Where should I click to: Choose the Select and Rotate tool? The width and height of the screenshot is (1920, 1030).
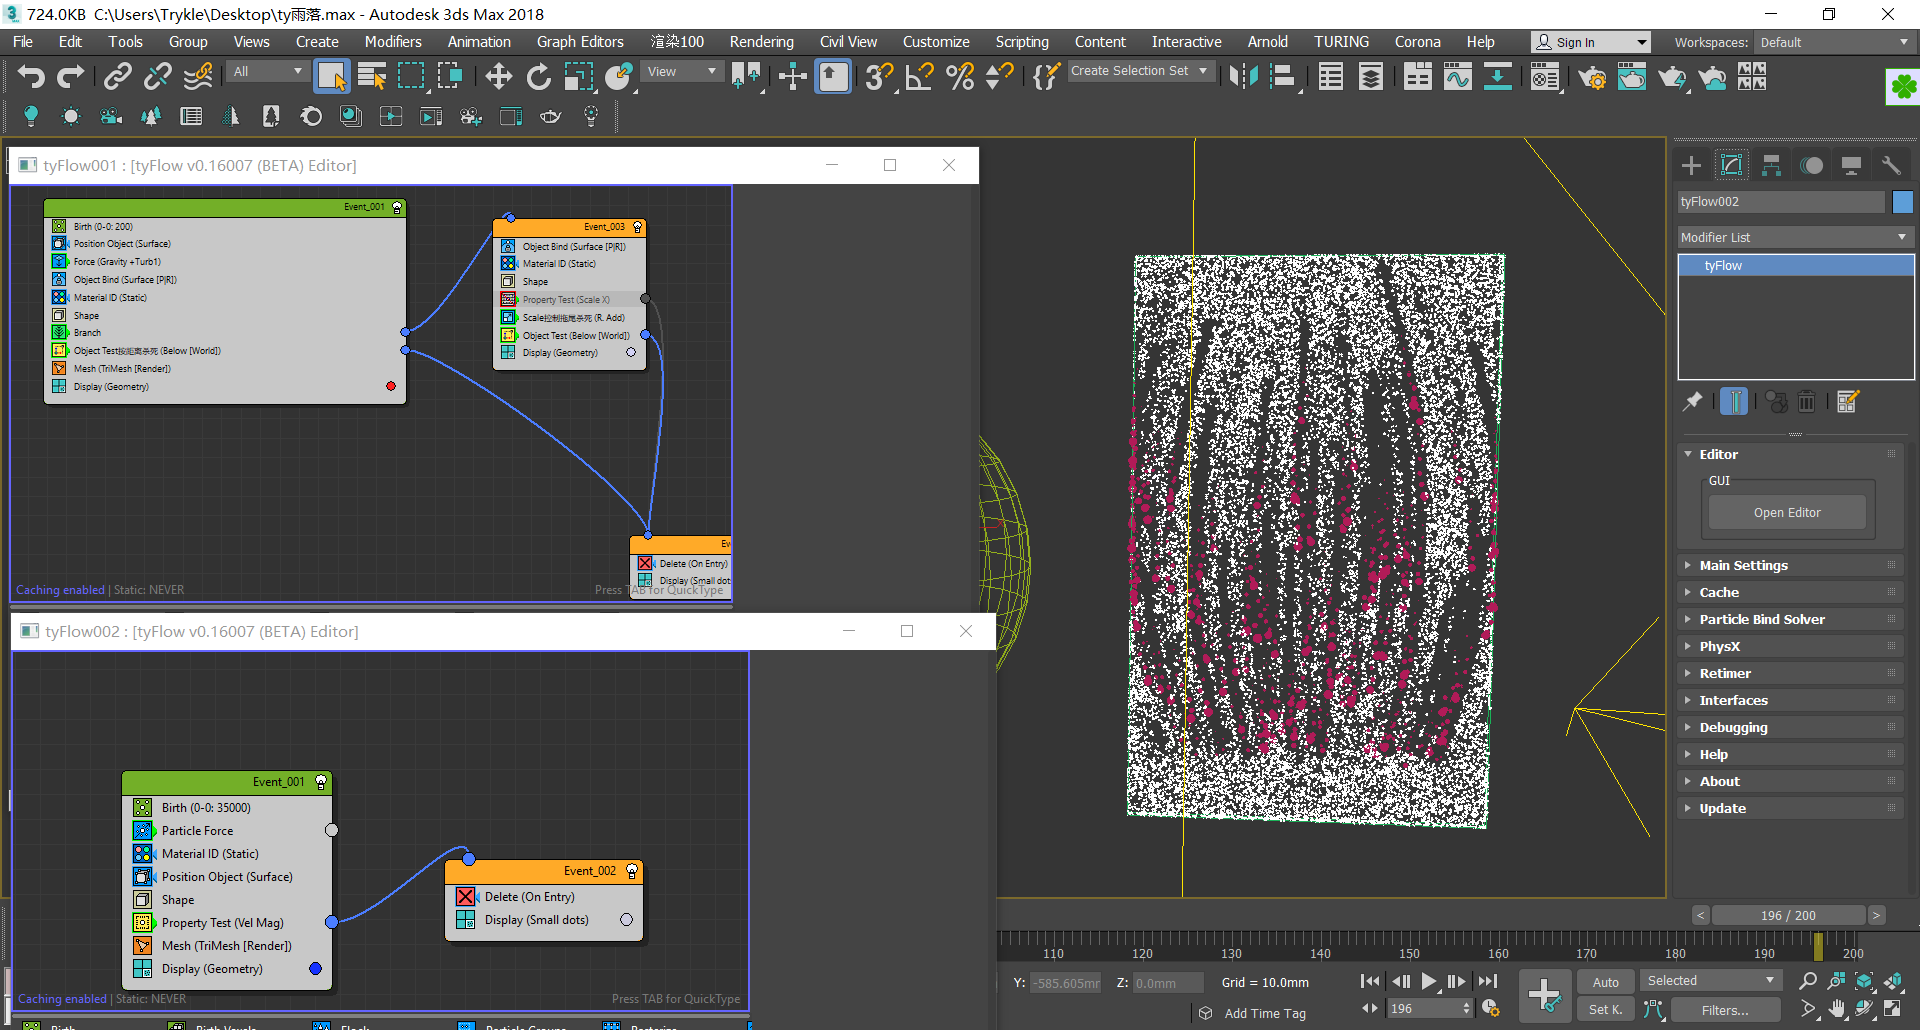click(538, 76)
